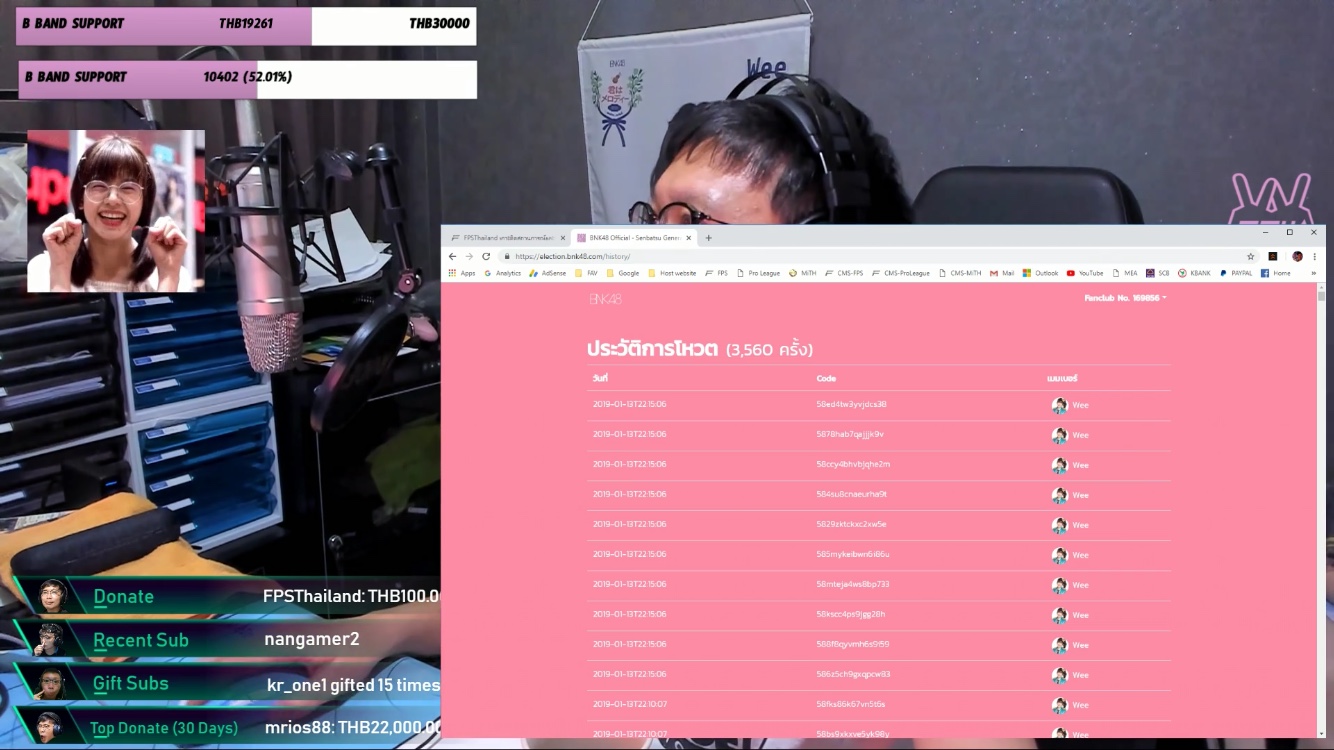The width and height of the screenshot is (1334, 750).
Task: Select code 58fks86k67vn5t6s
Action: point(851,704)
